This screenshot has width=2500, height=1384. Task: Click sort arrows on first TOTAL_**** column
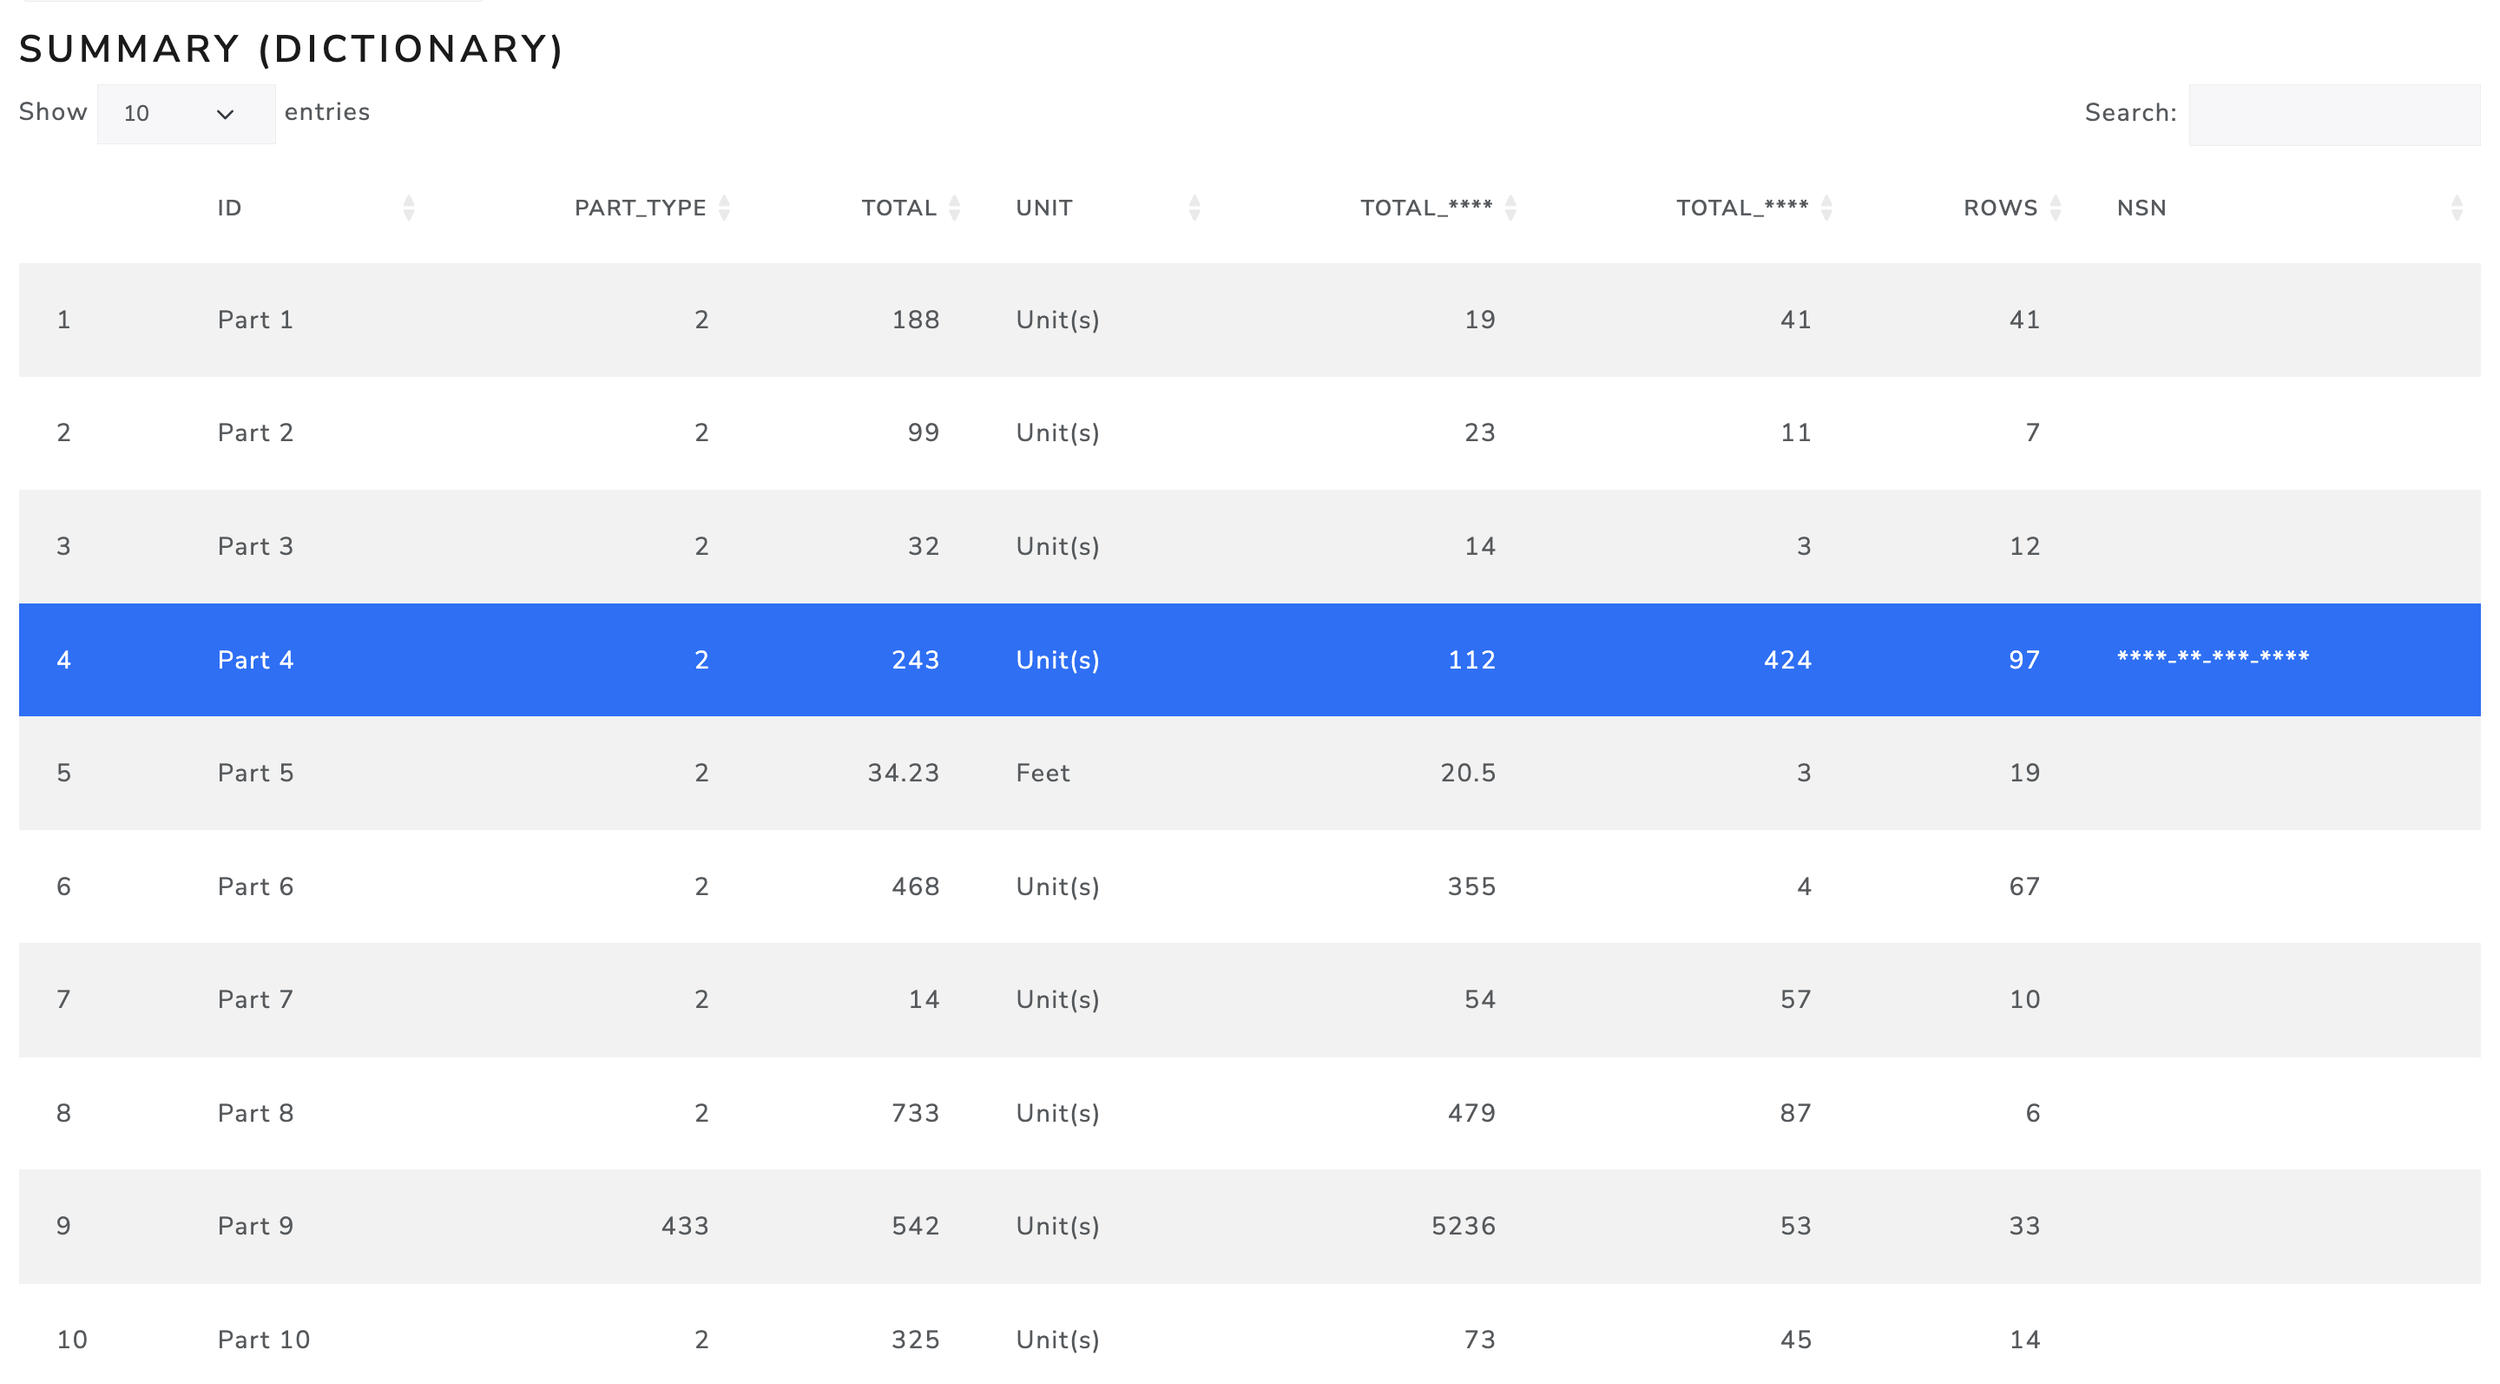[1510, 208]
